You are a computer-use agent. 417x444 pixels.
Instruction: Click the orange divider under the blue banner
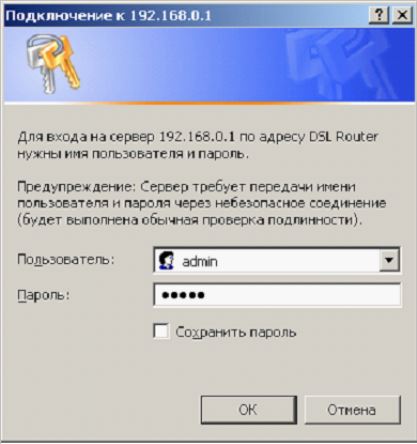pyautogui.click(x=208, y=103)
